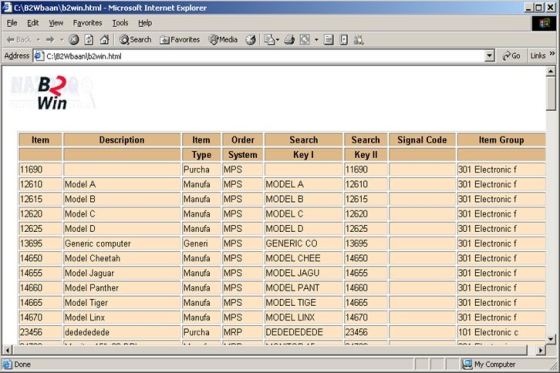
Task: Open the View menu
Action: [56, 23]
